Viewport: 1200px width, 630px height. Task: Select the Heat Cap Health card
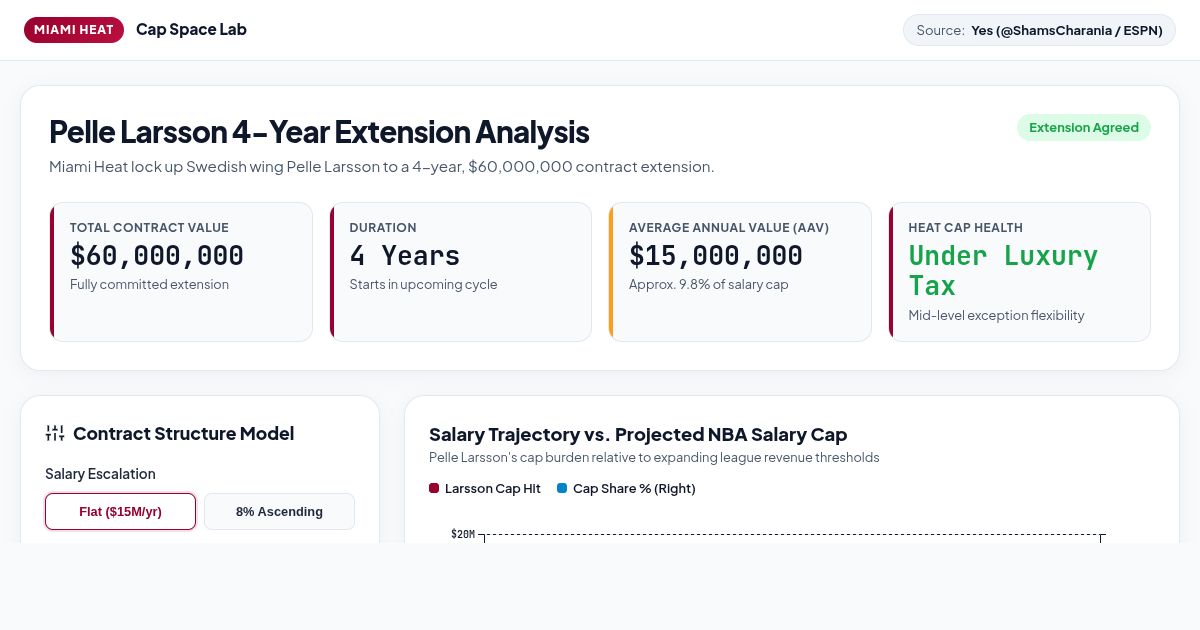pyautogui.click(x=1020, y=272)
